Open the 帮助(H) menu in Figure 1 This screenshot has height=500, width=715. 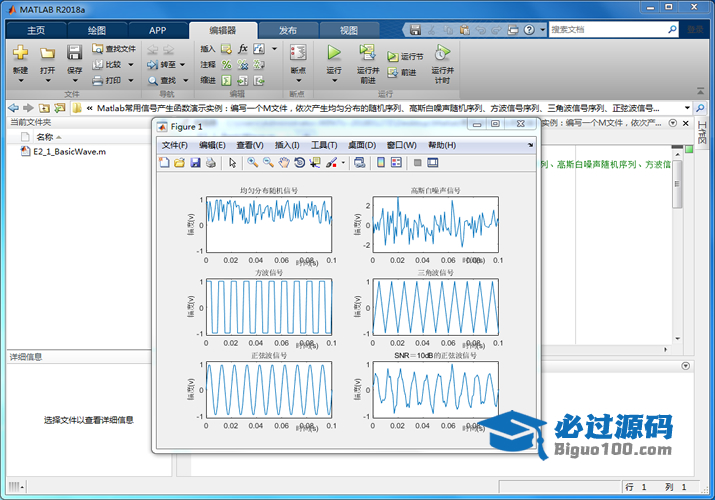tap(442, 145)
